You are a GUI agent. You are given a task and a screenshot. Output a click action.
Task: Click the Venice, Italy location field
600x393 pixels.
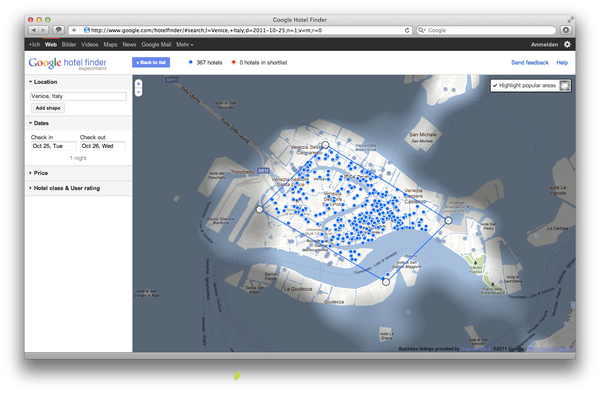(x=78, y=96)
